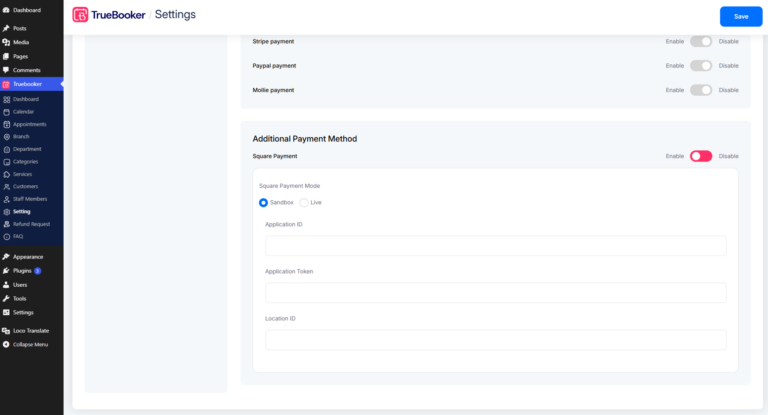
Task: Click the Posts pin icon
Action: (x=6, y=28)
